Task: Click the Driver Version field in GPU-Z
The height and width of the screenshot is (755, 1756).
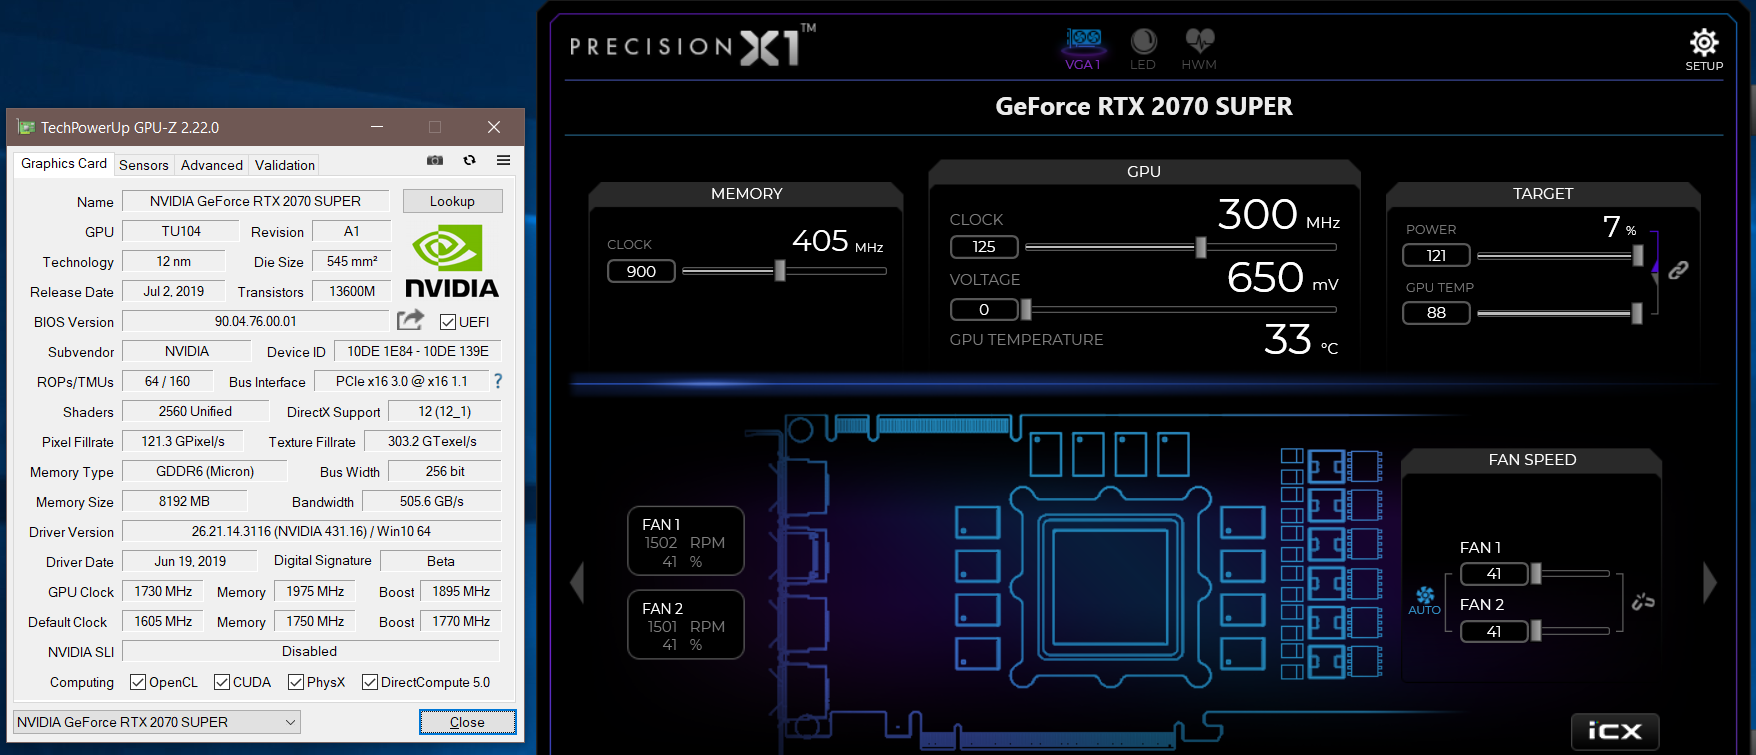Action: pos(311,531)
